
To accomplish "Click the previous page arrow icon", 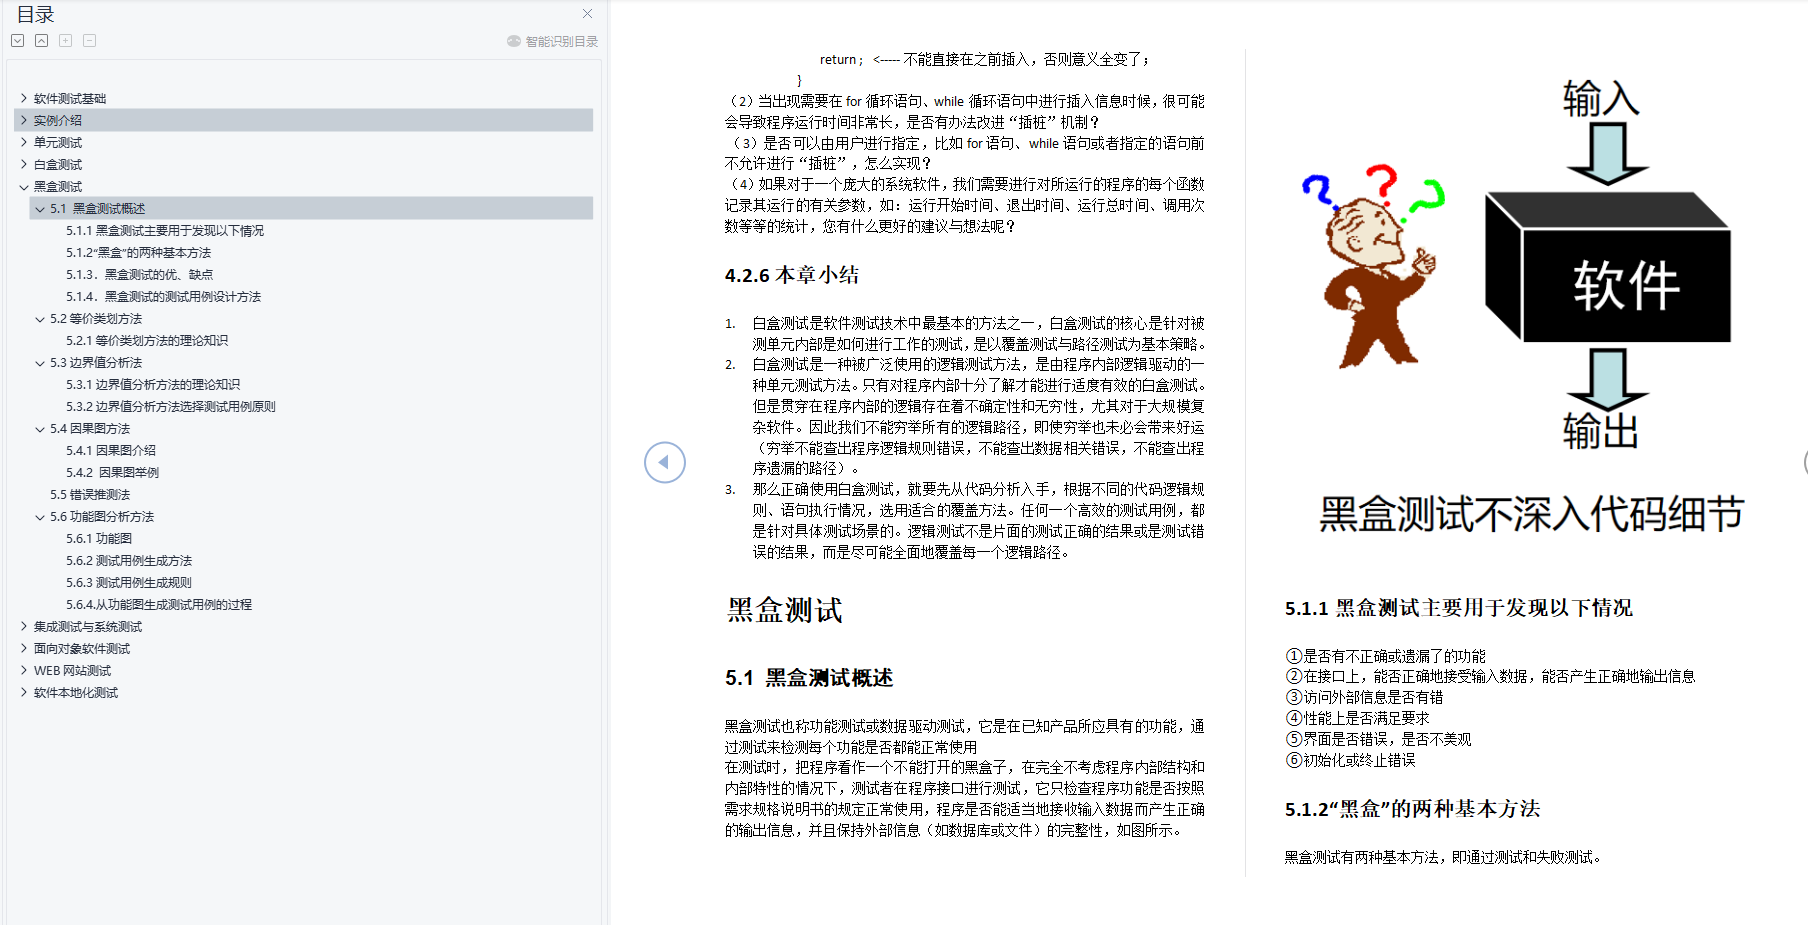I will pos(664,462).
